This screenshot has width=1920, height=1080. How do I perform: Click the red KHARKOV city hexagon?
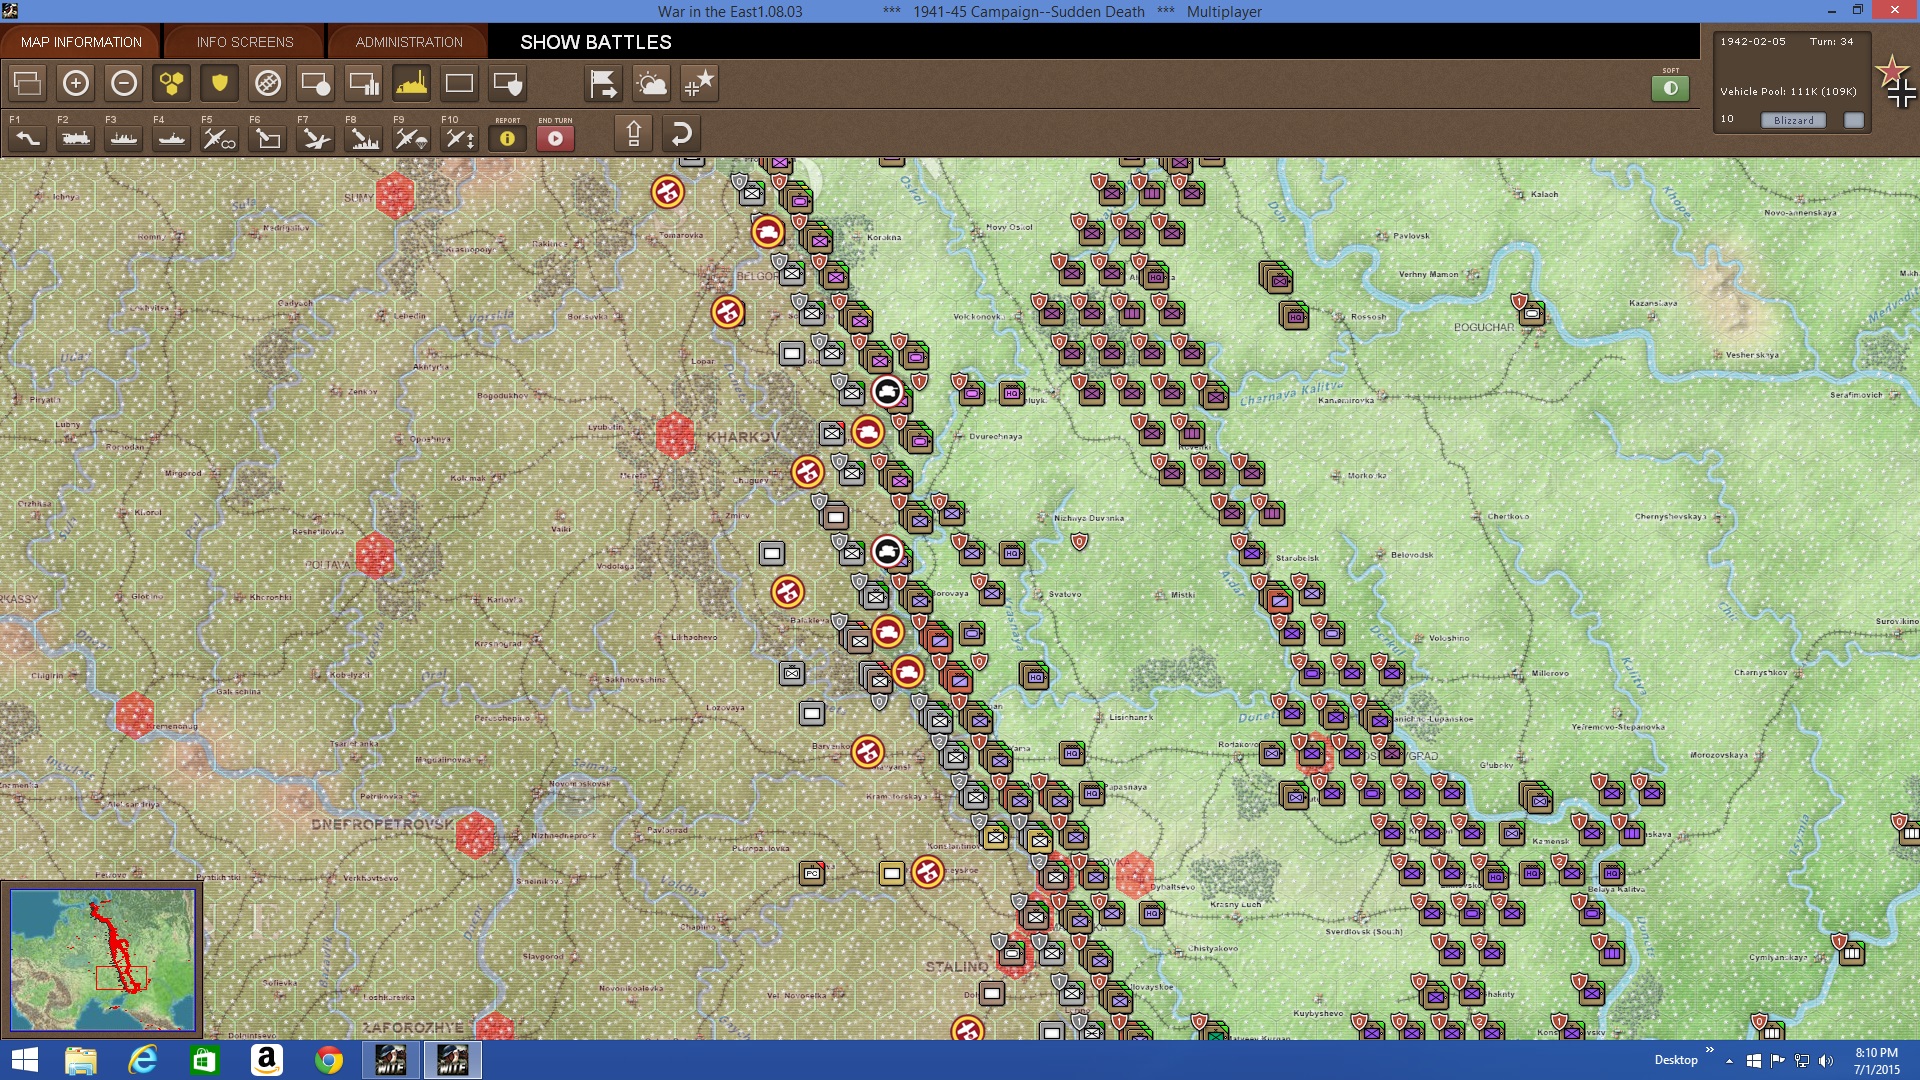(675, 436)
